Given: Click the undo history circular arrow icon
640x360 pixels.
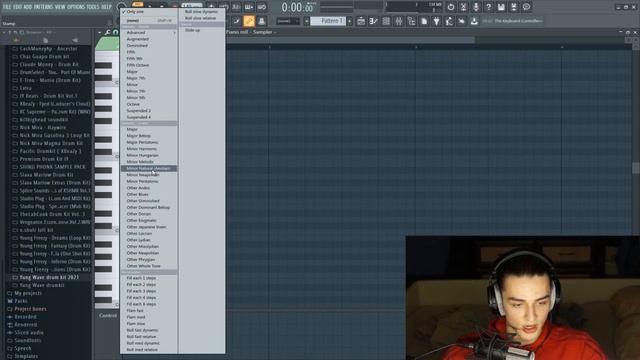Looking at the screenshot, I should point(451,7).
